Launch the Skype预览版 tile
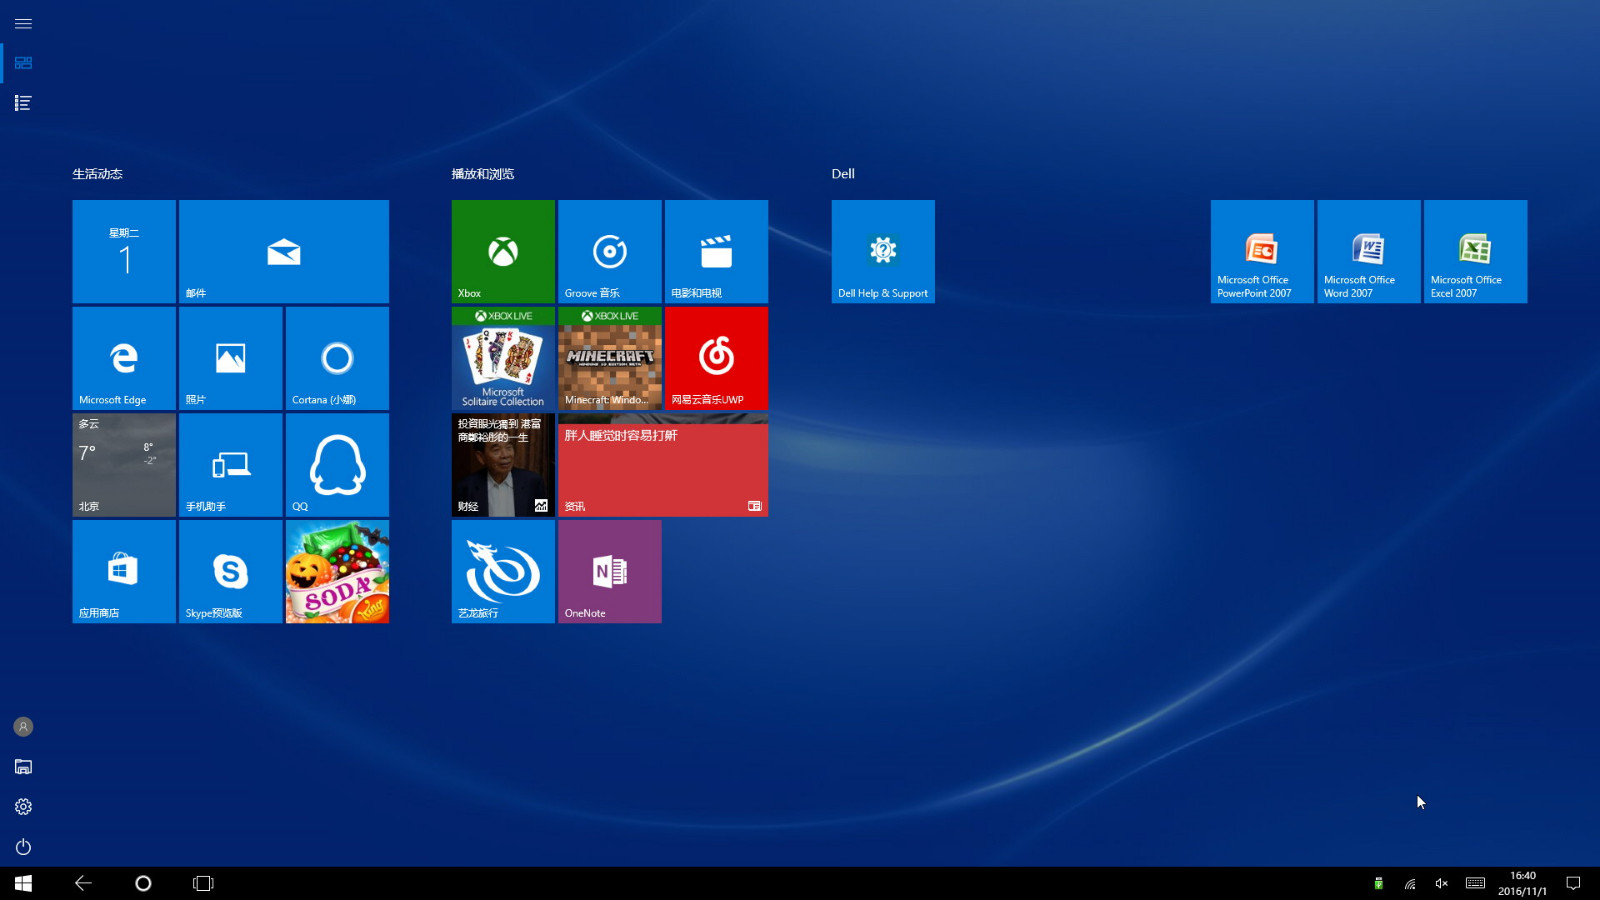Image resolution: width=1600 pixels, height=900 pixels. pos(231,571)
